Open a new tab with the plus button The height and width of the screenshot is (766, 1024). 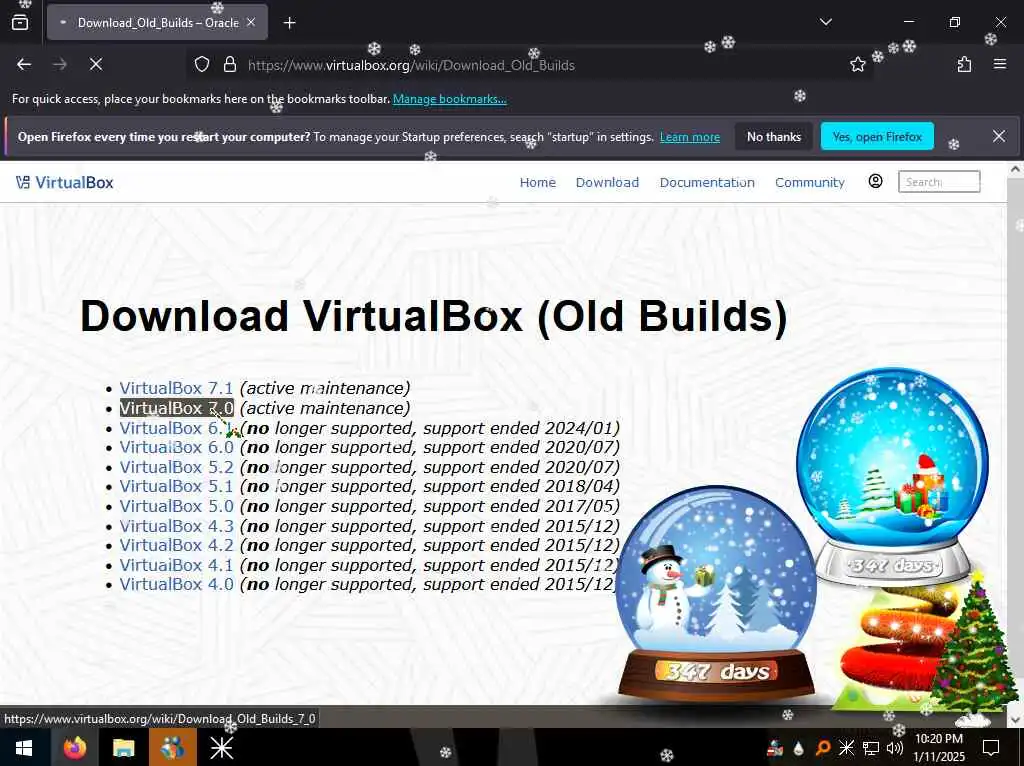click(289, 23)
